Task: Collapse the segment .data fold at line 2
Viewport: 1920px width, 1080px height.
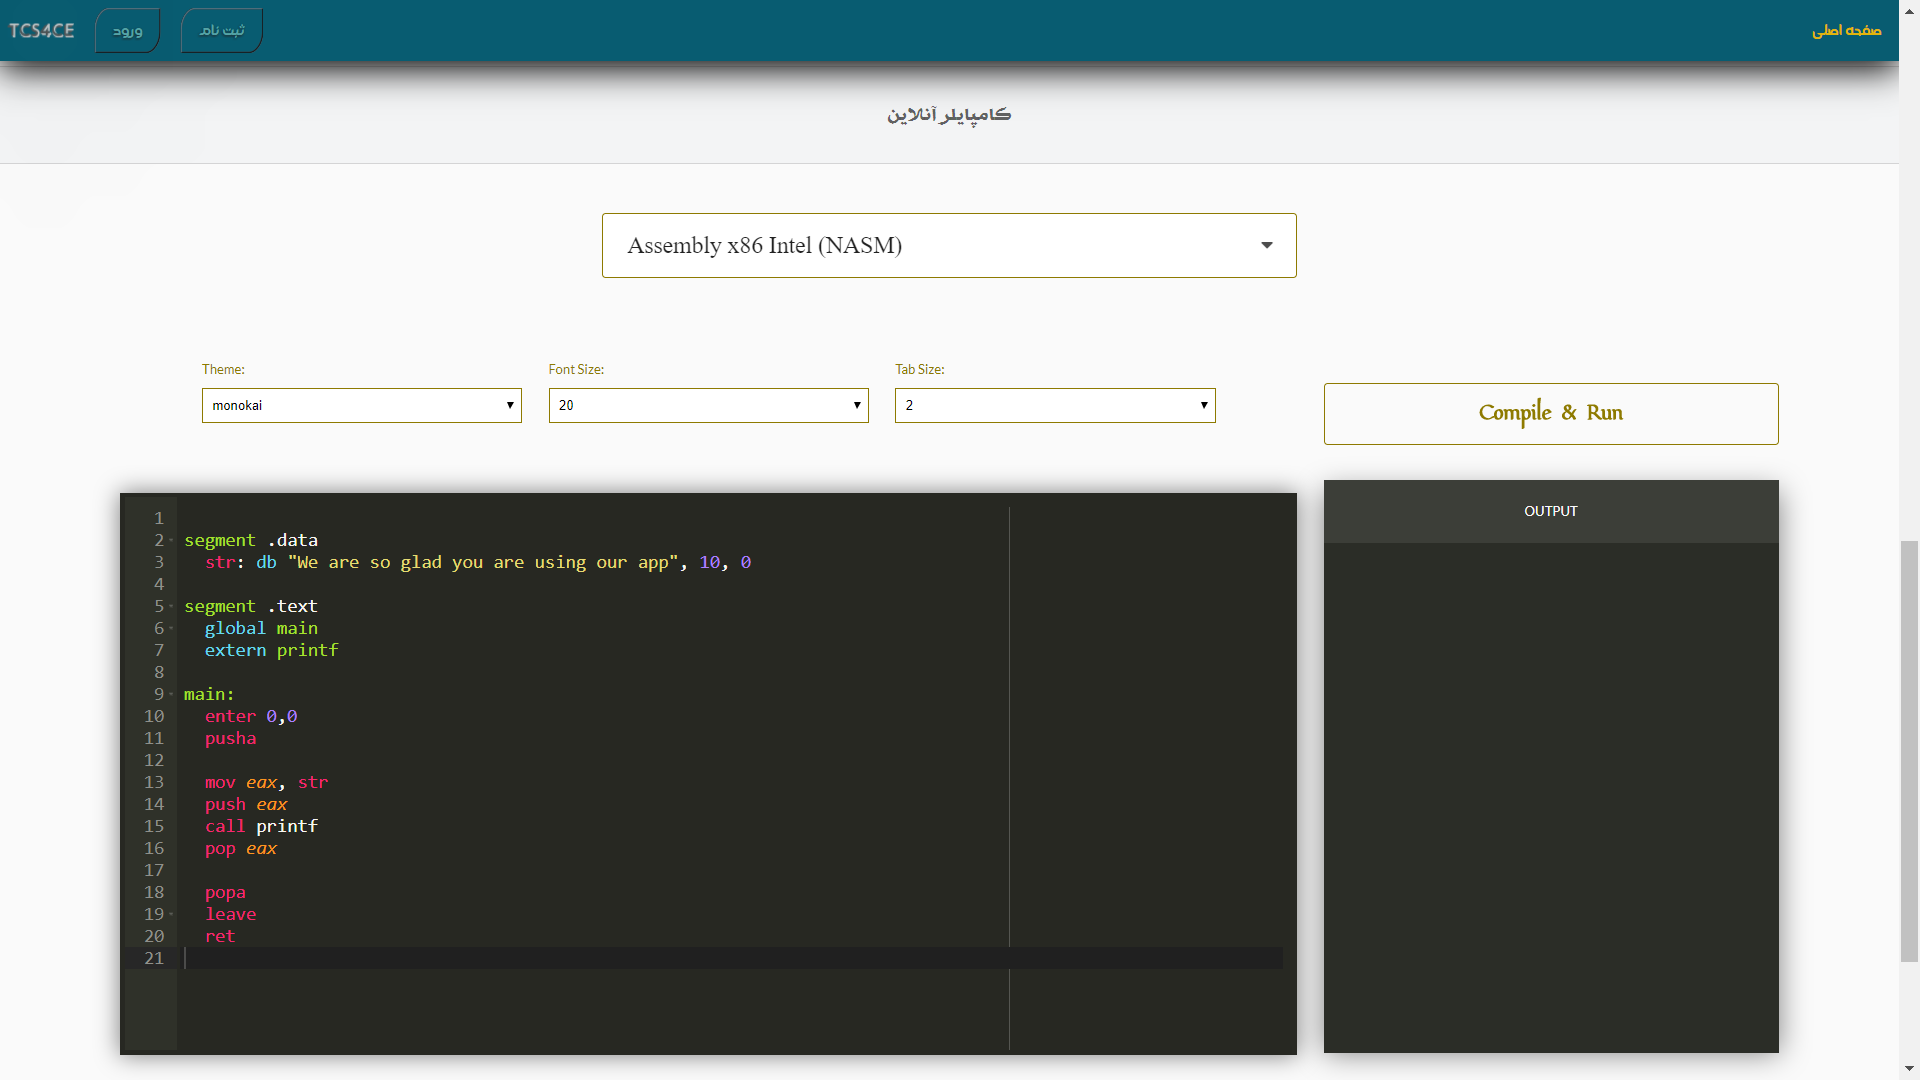Action: (x=171, y=540)
